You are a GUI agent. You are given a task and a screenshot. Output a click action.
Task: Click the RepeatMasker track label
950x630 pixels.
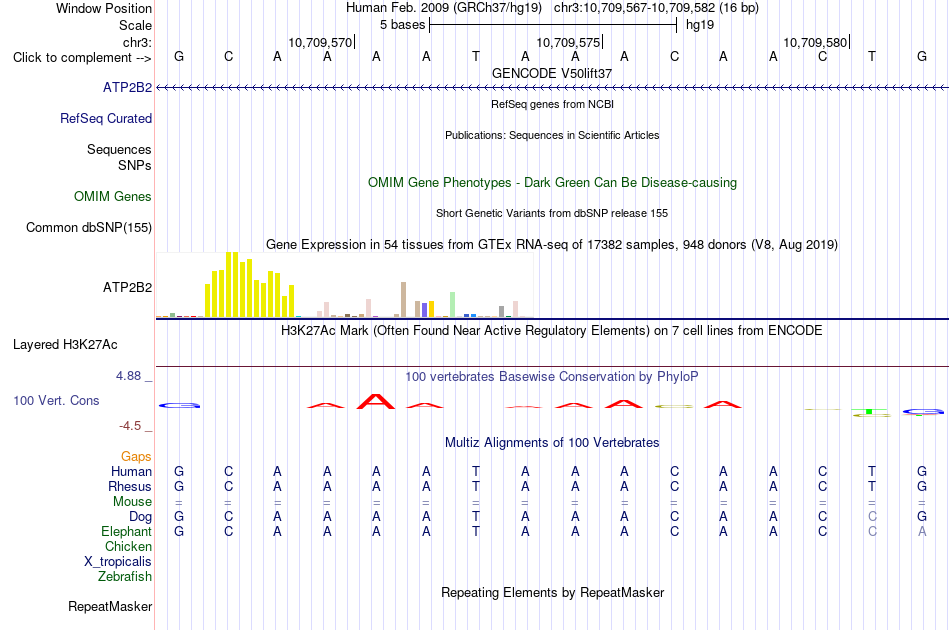coord(110,606)
